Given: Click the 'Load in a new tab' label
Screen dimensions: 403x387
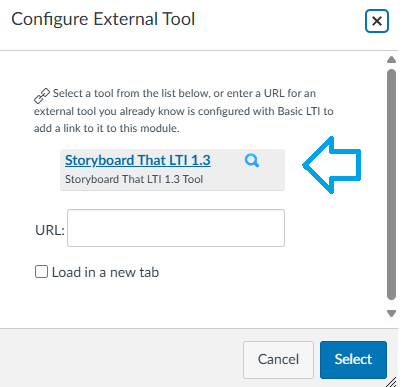Looking at the screenshot, I should 105,272.
